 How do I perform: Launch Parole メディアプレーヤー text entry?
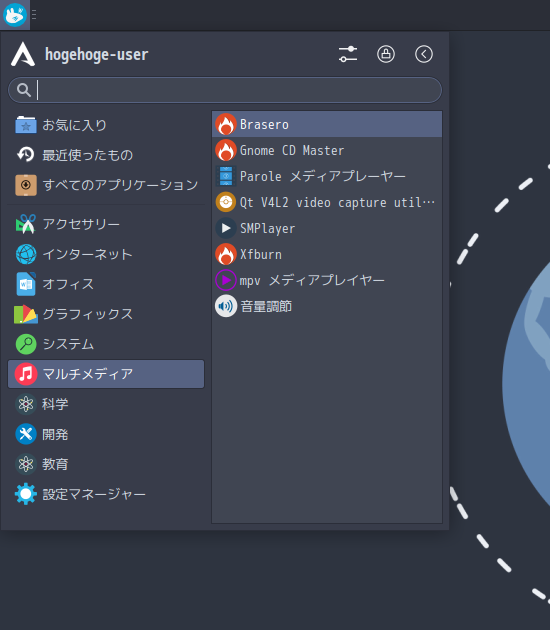tap(323, 176)
